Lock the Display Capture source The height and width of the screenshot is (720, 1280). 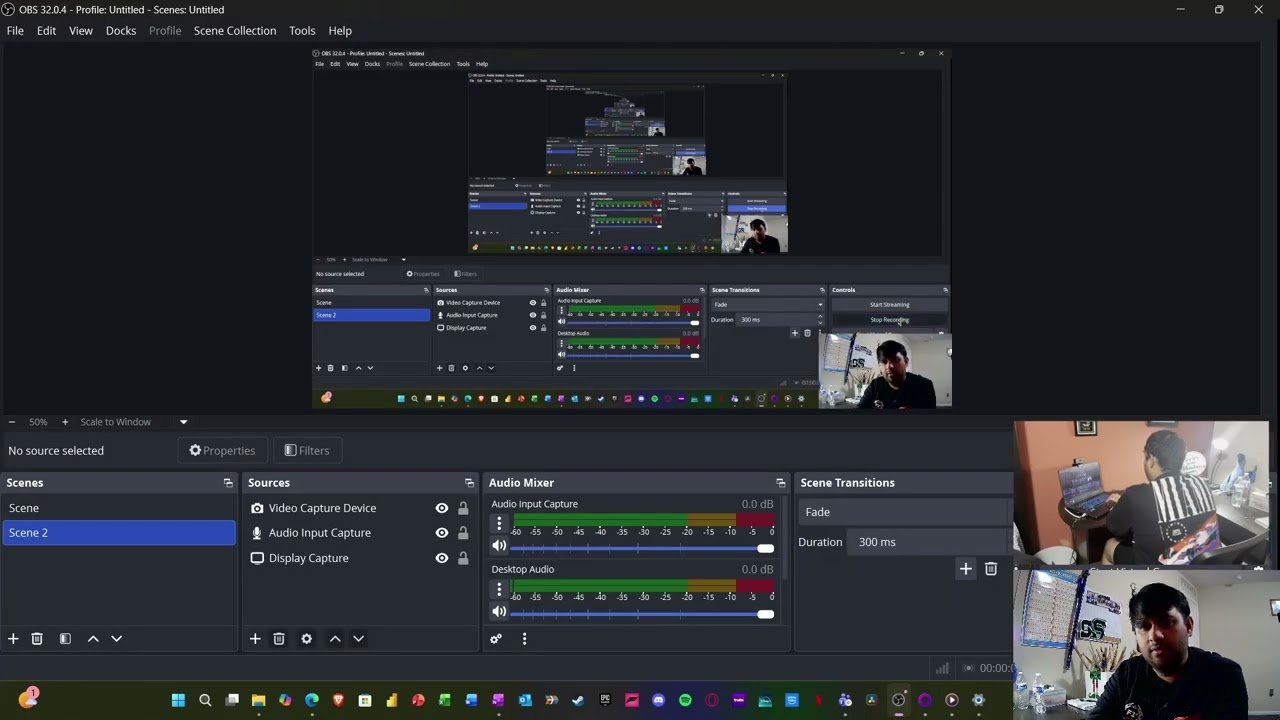point(463,558)
